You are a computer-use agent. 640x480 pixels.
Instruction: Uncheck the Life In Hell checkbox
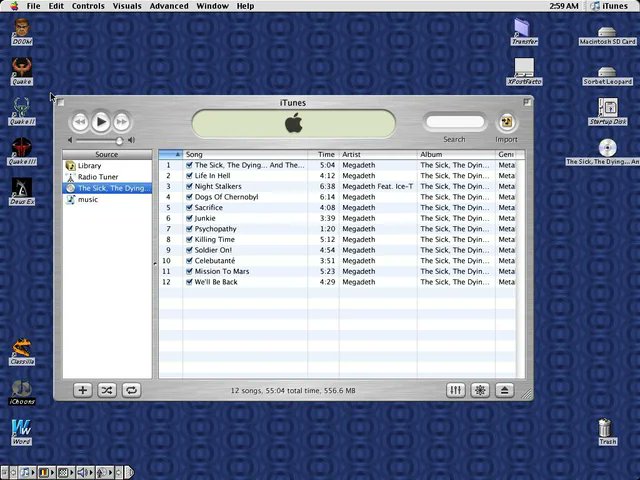point(189,176)
